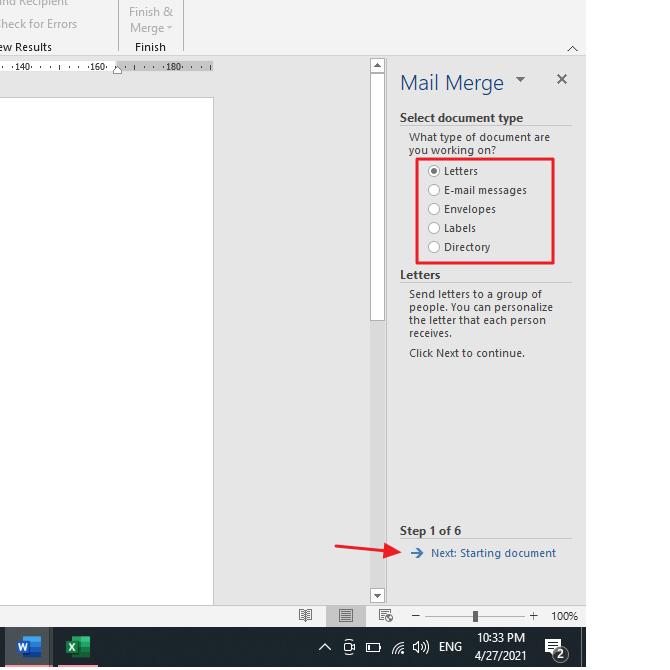Switch to Web Layout view

click(385, 616)
